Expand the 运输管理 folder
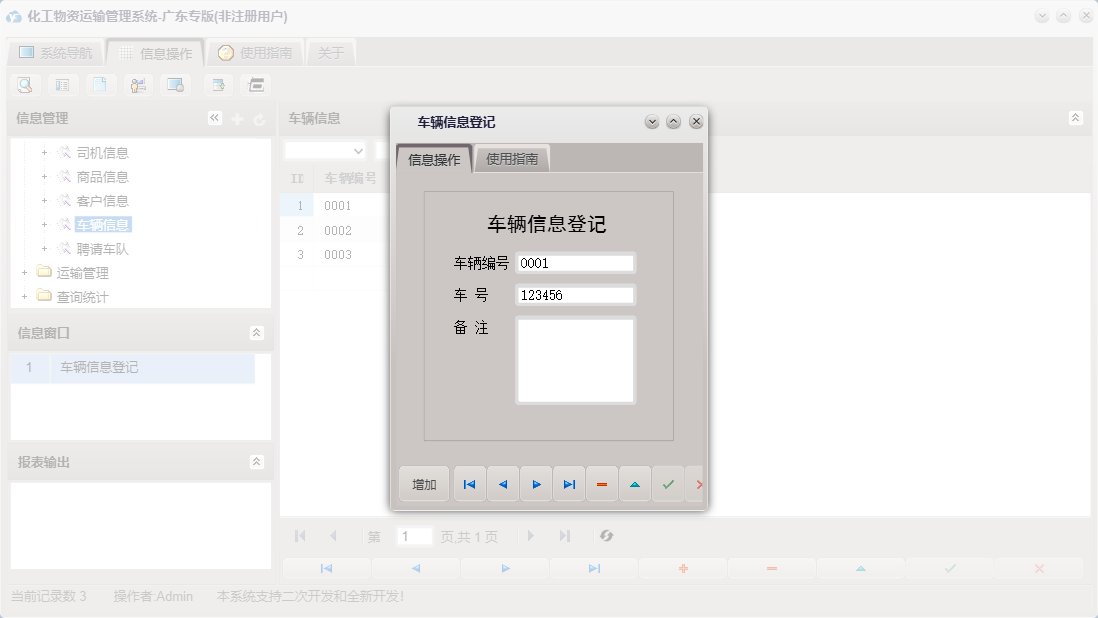This screenshot has height=618, width=1098. pos(23,272)
